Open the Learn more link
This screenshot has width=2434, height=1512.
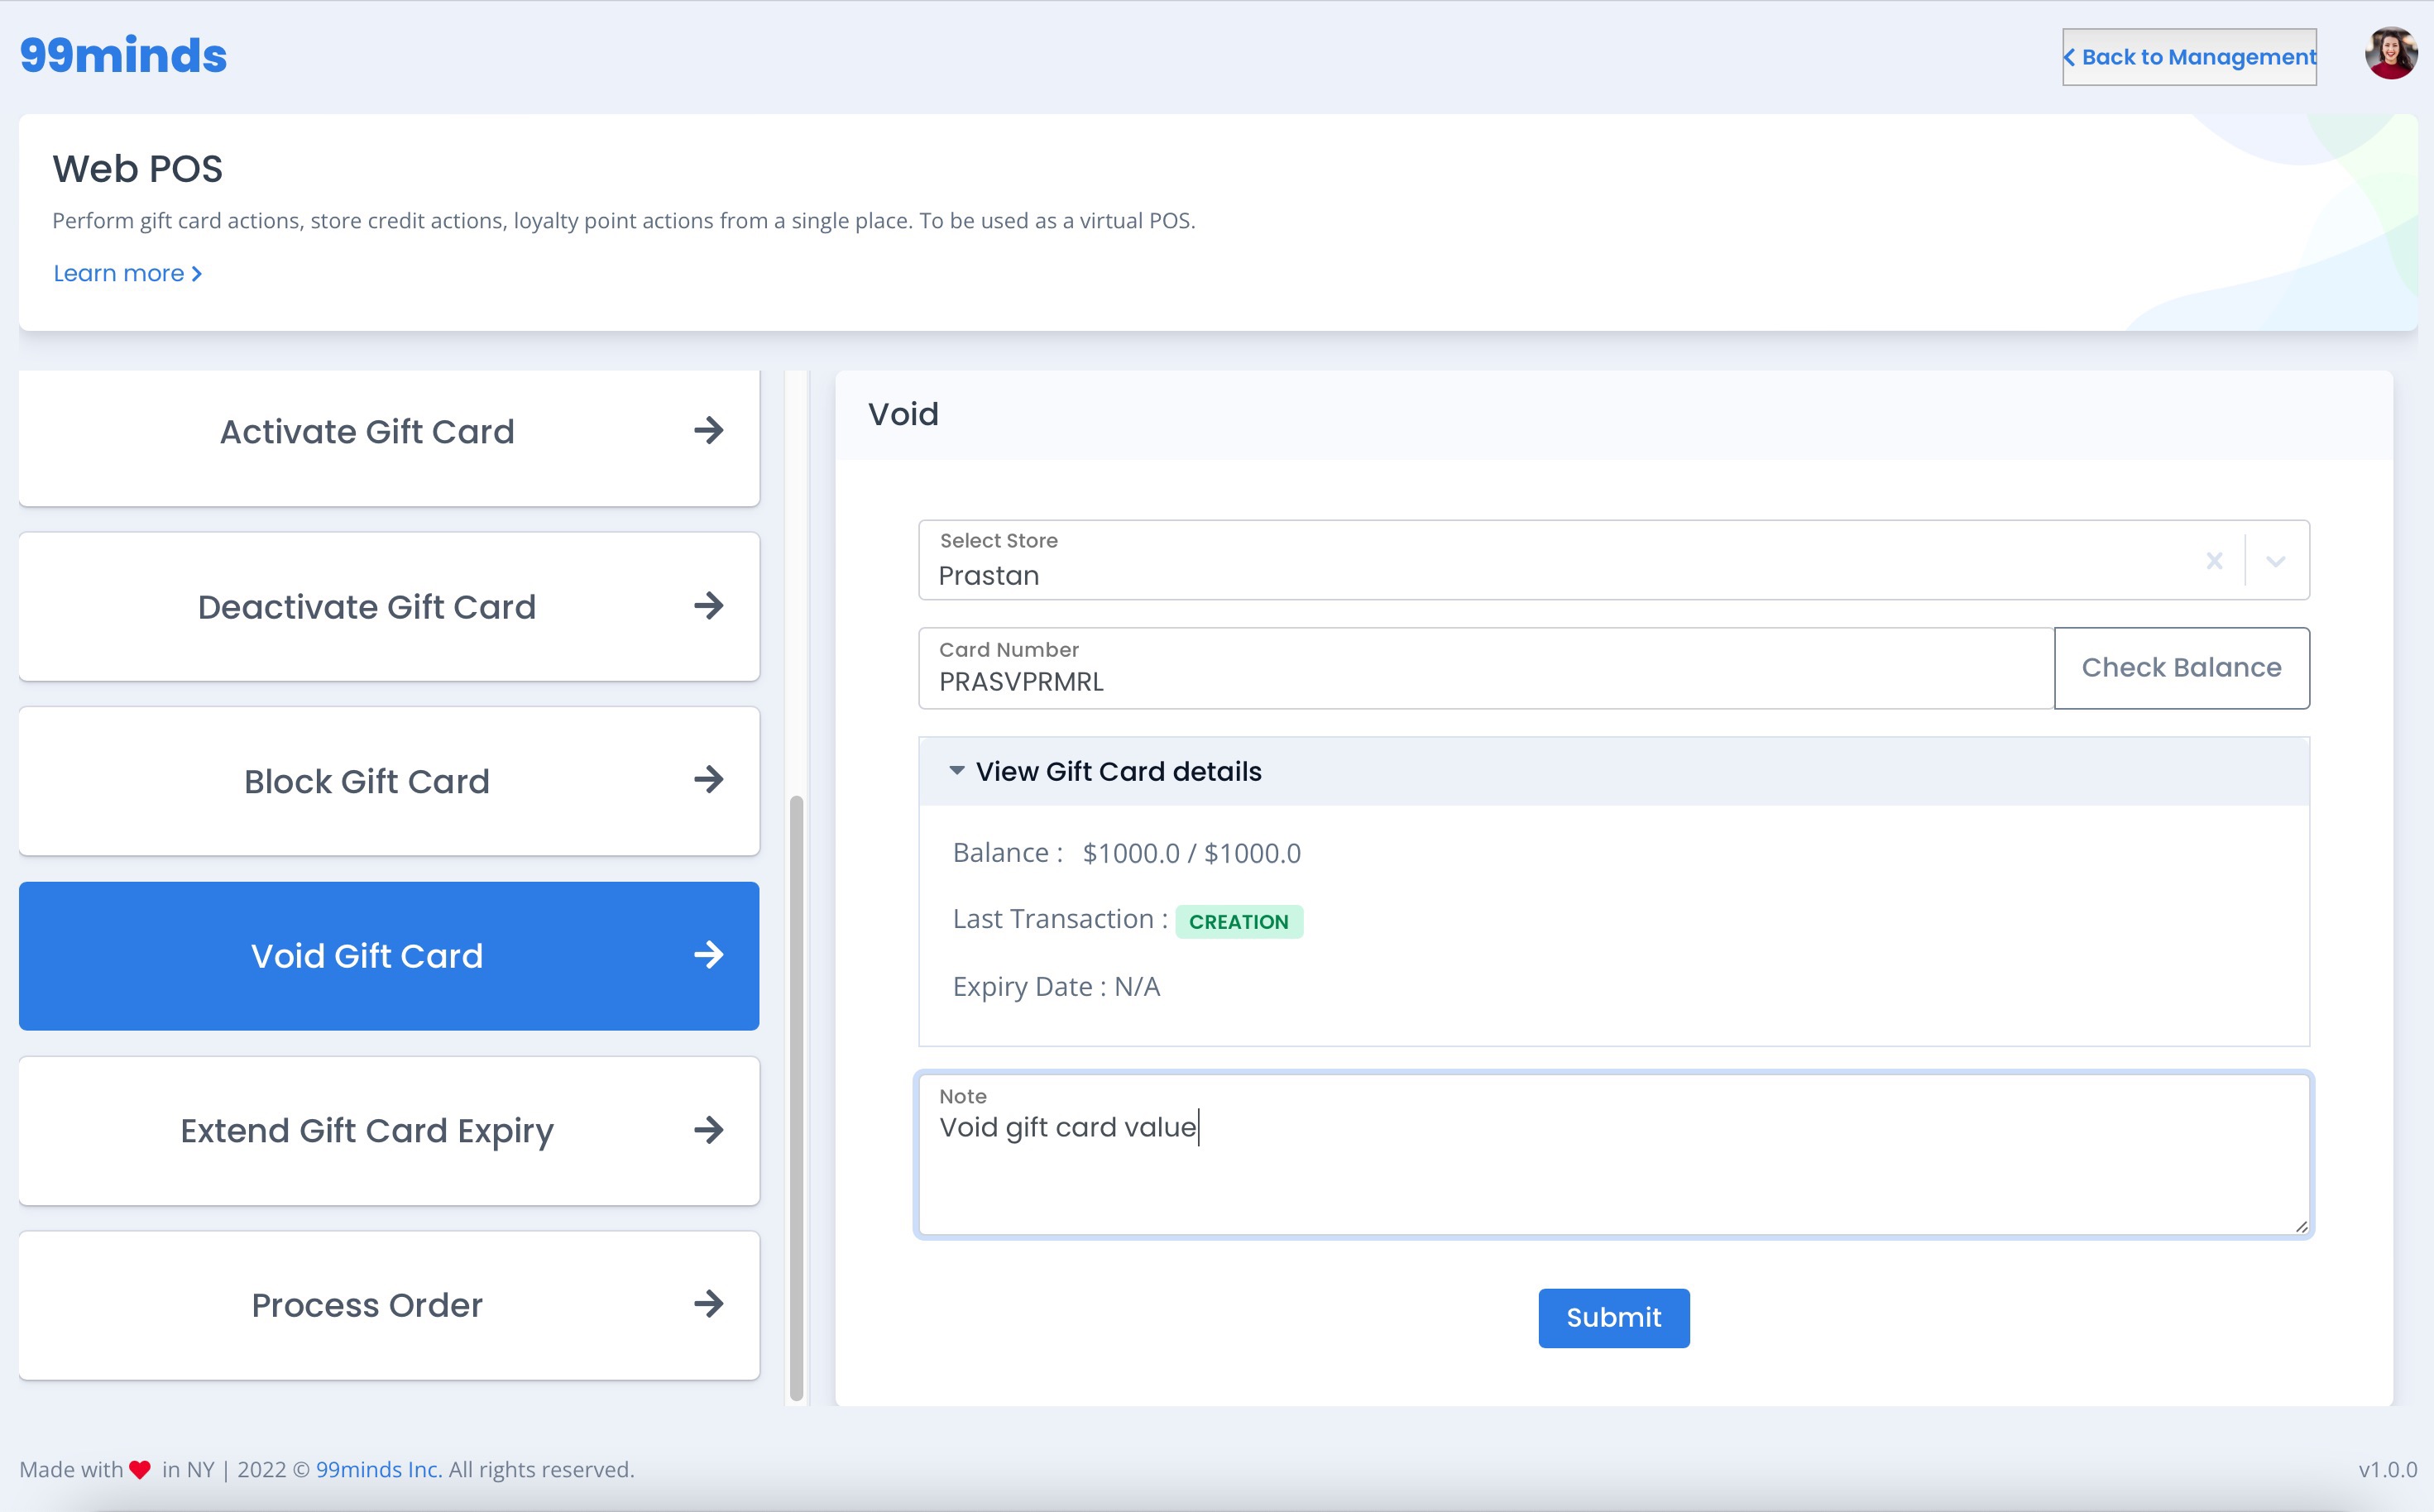127,274
